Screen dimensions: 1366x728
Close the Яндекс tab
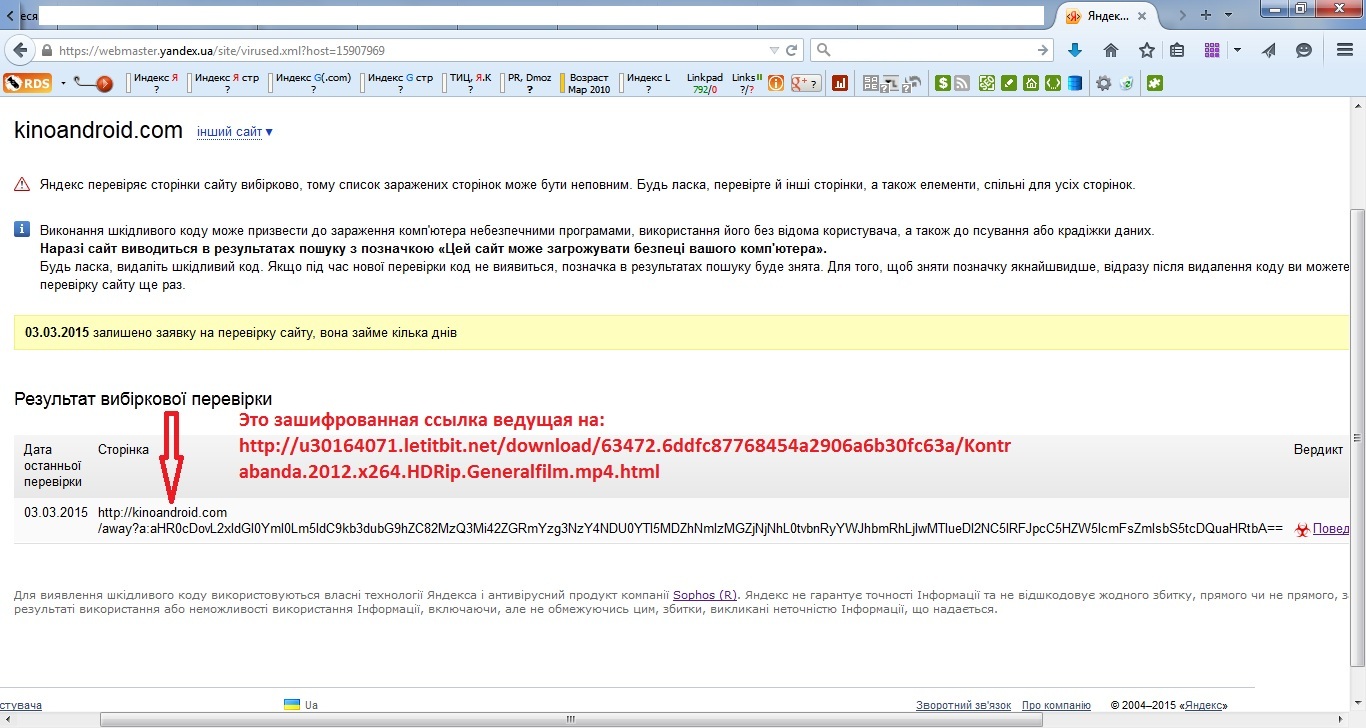[x=1143, y=16]
